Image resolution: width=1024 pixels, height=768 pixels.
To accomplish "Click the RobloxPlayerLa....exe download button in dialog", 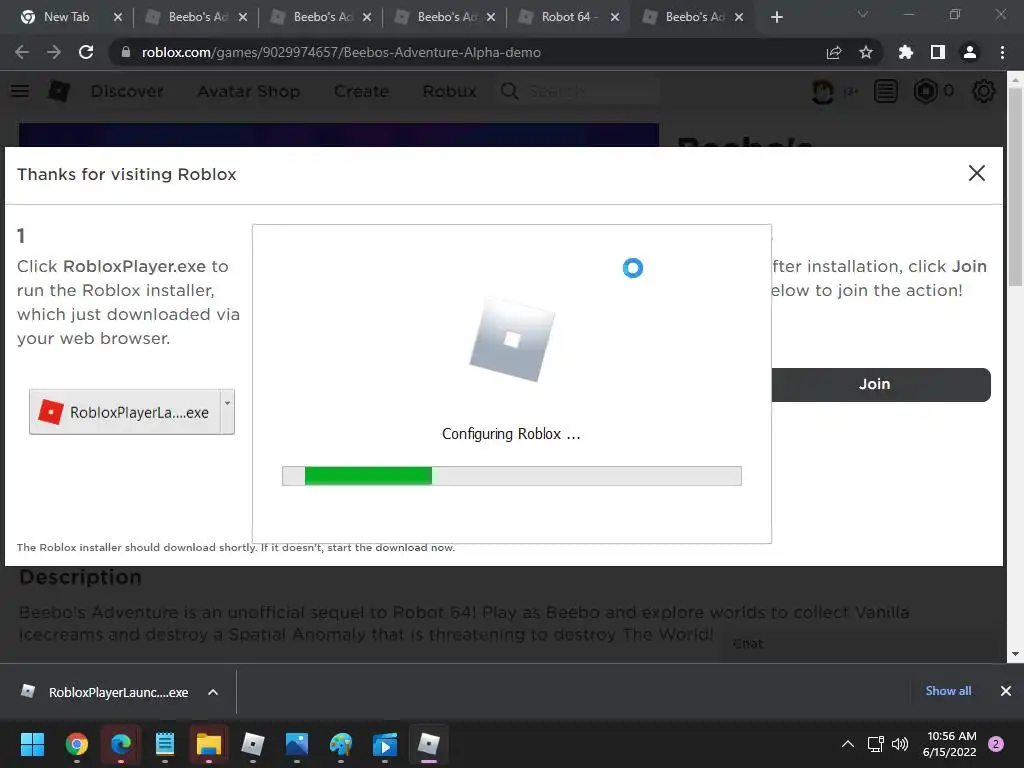I will [125, 412].
